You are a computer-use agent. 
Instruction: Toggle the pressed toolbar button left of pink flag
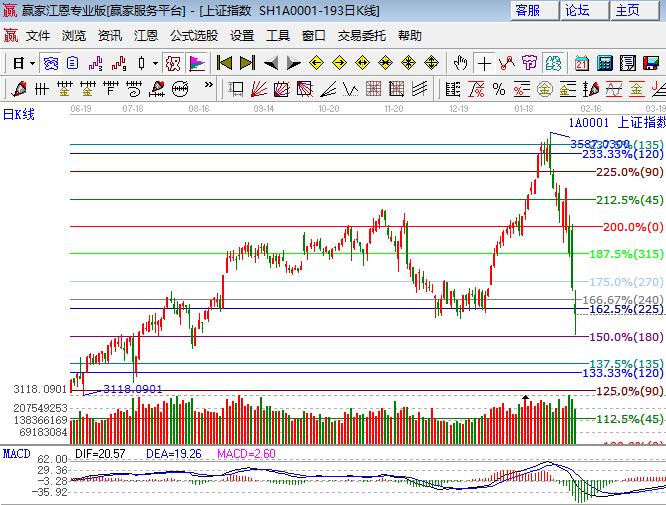point(173,63)
